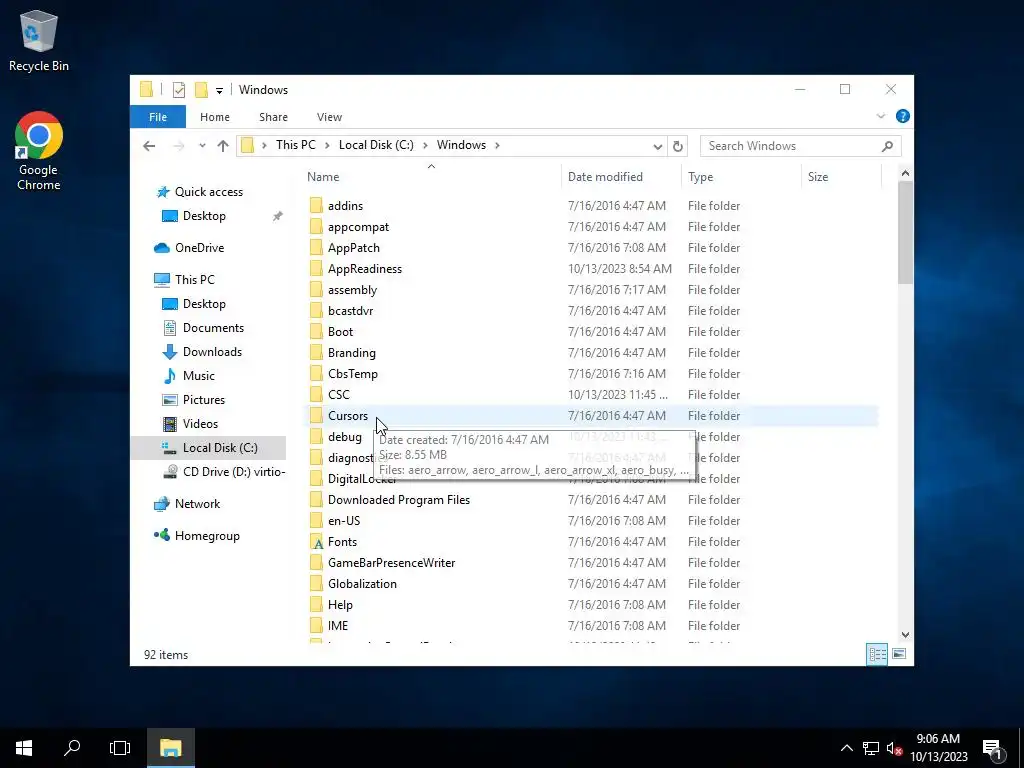Click the Properties quick access toolbar icon
This screenshot has height=768, width=1024.
coord(178,90)
